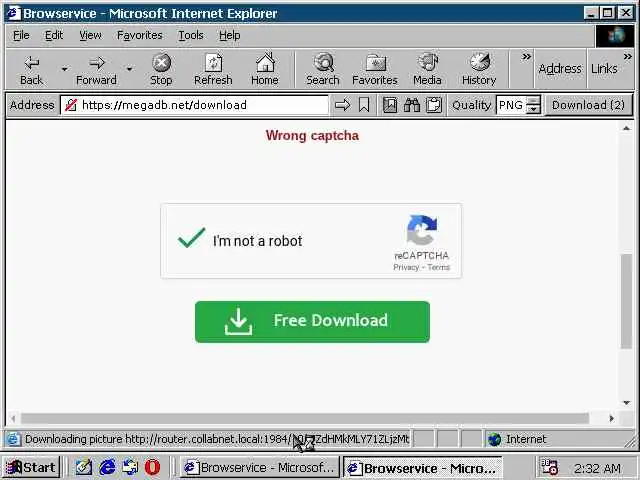Open the Start menu
This screenshot has width=640, height=480.
click(31, 467)
